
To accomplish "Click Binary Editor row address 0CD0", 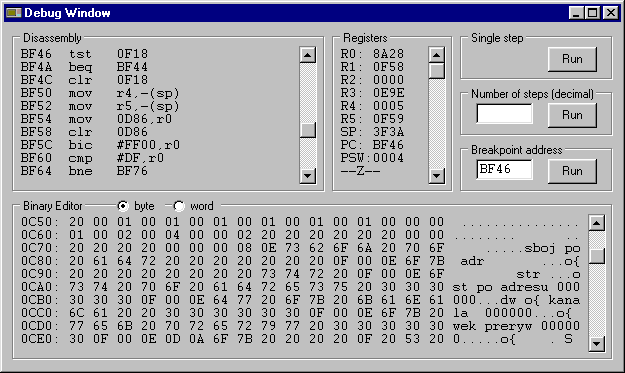I will [40, 326].
